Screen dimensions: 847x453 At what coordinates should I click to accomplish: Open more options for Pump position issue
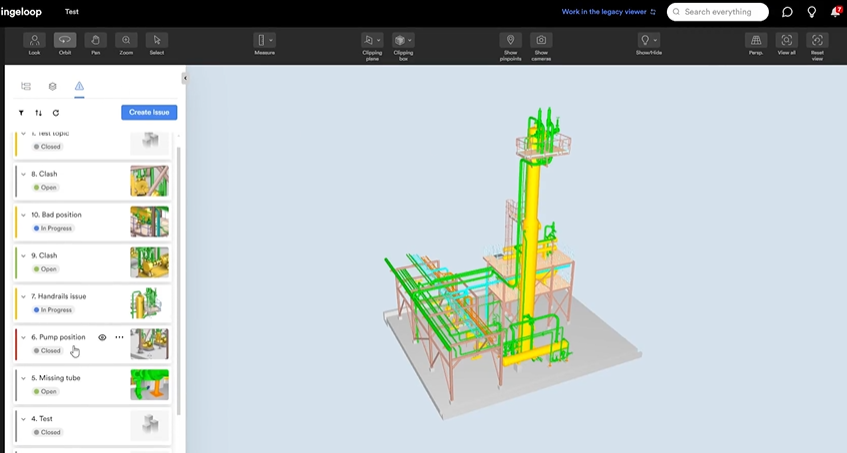tap(119, 337)
